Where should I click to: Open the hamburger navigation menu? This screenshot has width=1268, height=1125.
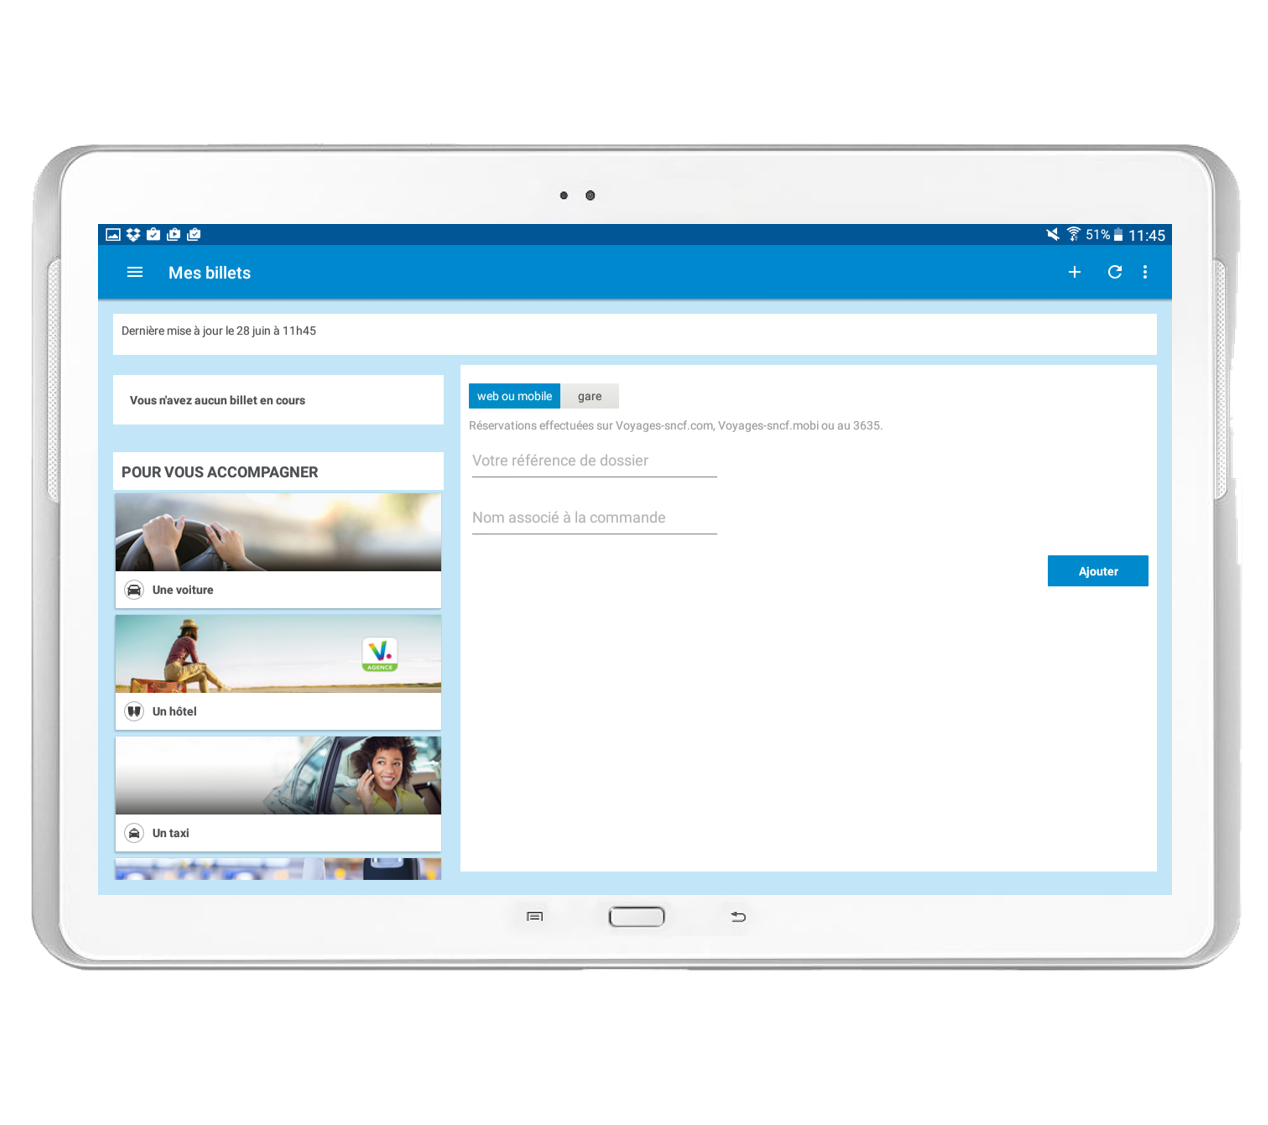coord(135,272)
